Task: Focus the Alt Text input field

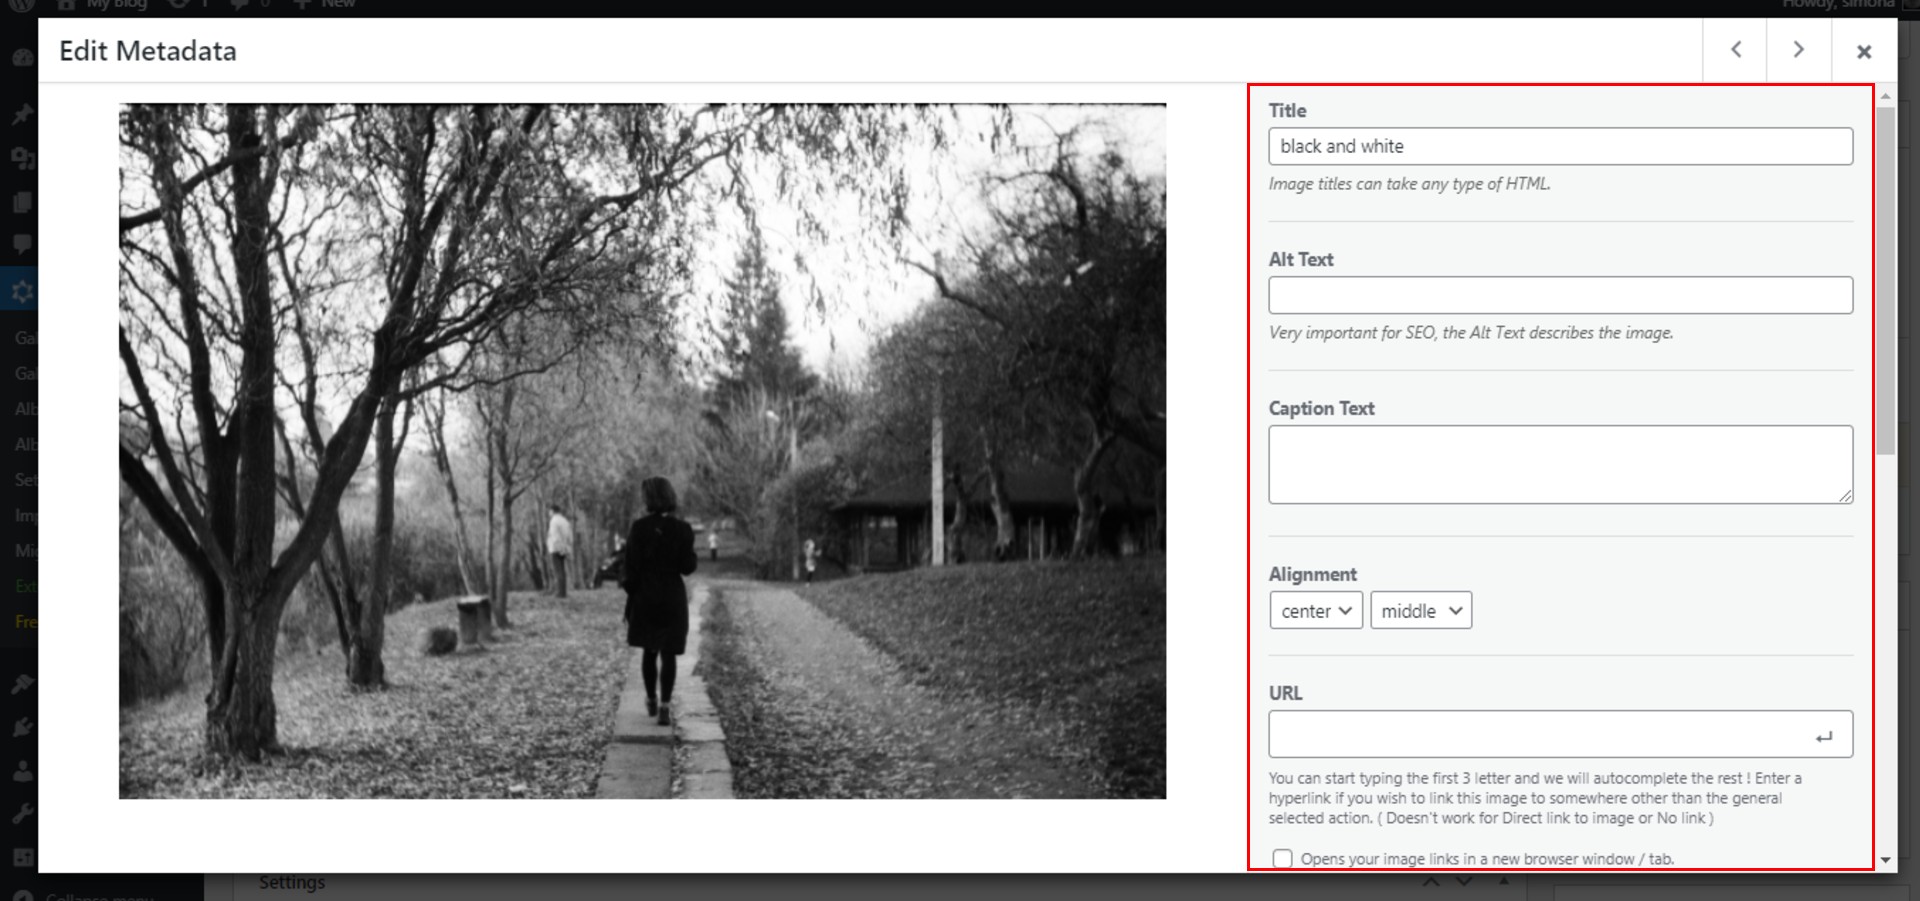Action: coord(1560,295)
